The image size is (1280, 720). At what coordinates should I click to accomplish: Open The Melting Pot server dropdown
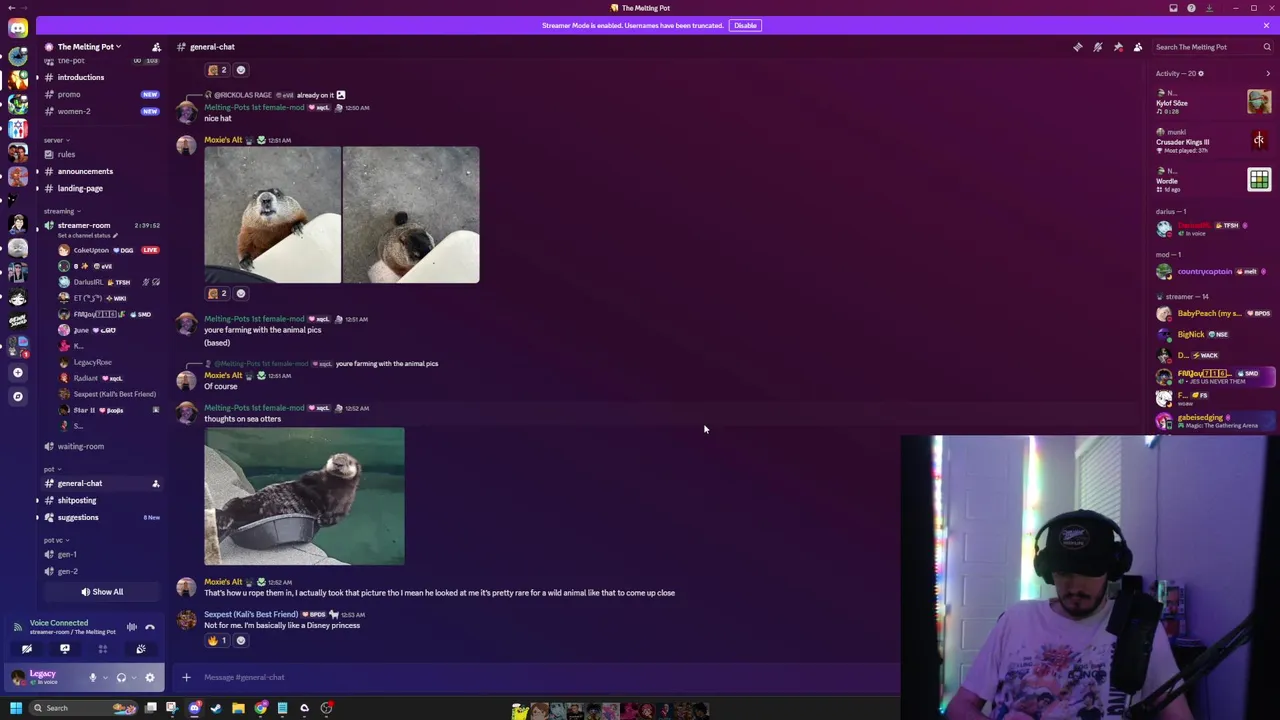click(89, 47)
